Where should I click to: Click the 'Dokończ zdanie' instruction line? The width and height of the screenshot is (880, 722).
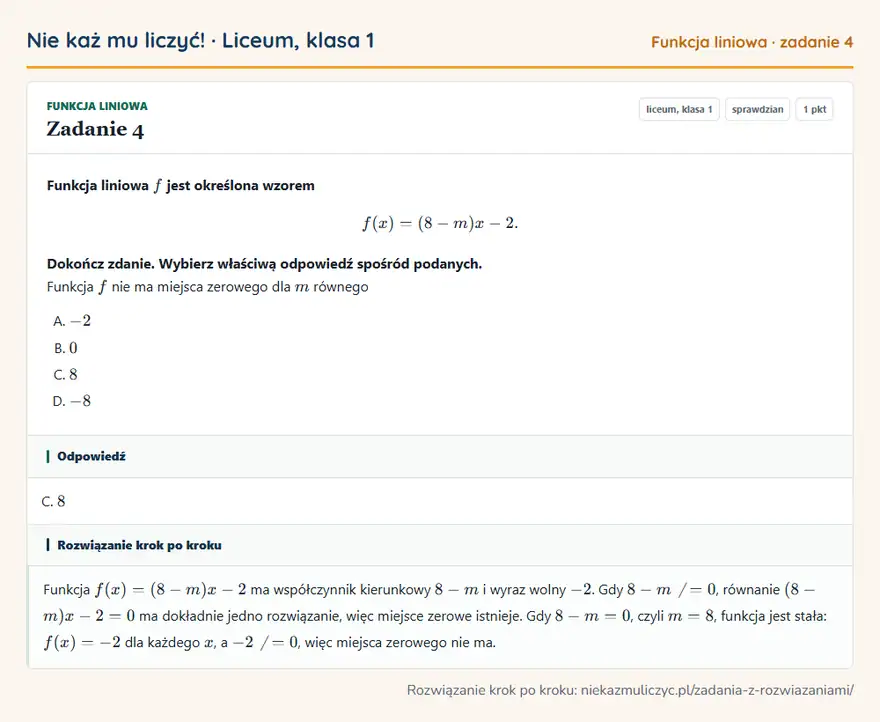coord(264,264)
